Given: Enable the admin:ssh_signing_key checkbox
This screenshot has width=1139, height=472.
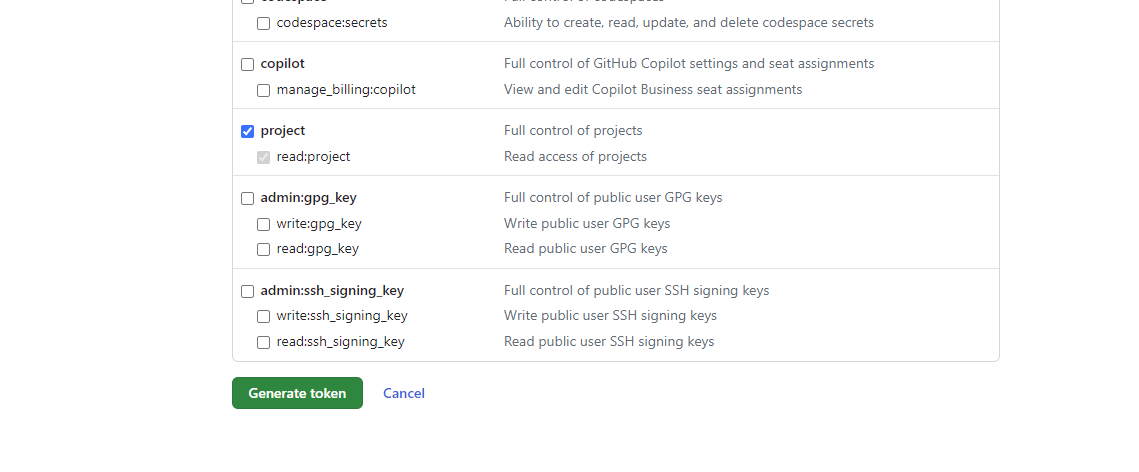Looking at the screenshot, I should tap(247, 291).
